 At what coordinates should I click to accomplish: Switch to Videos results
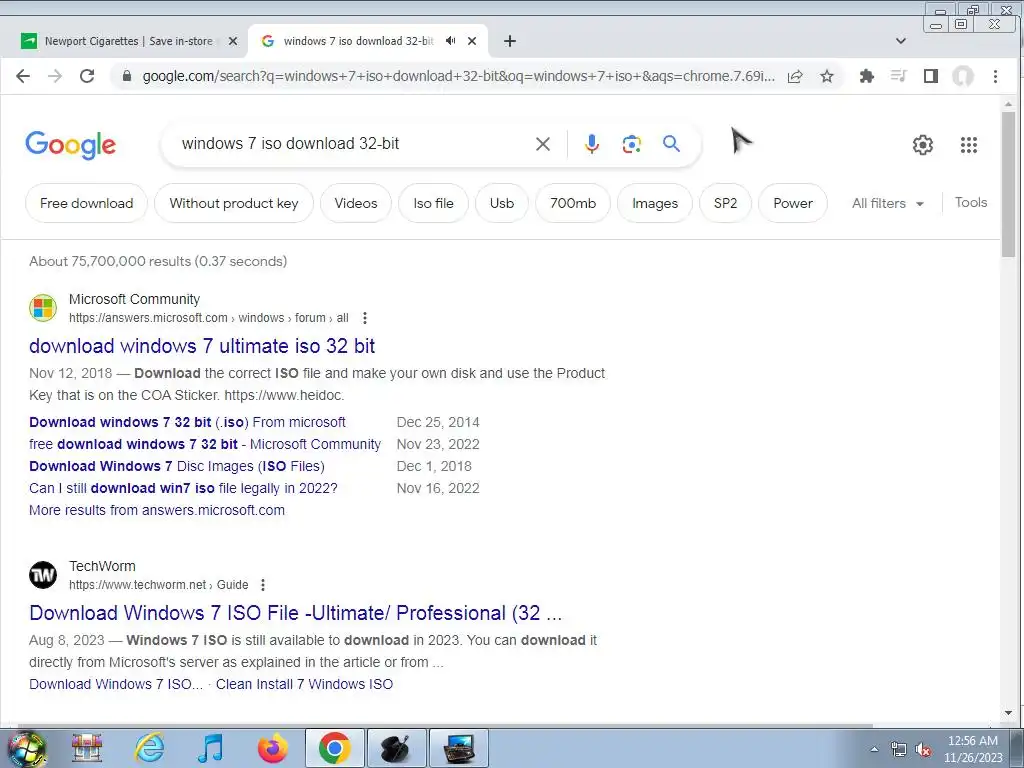(356, 203)
